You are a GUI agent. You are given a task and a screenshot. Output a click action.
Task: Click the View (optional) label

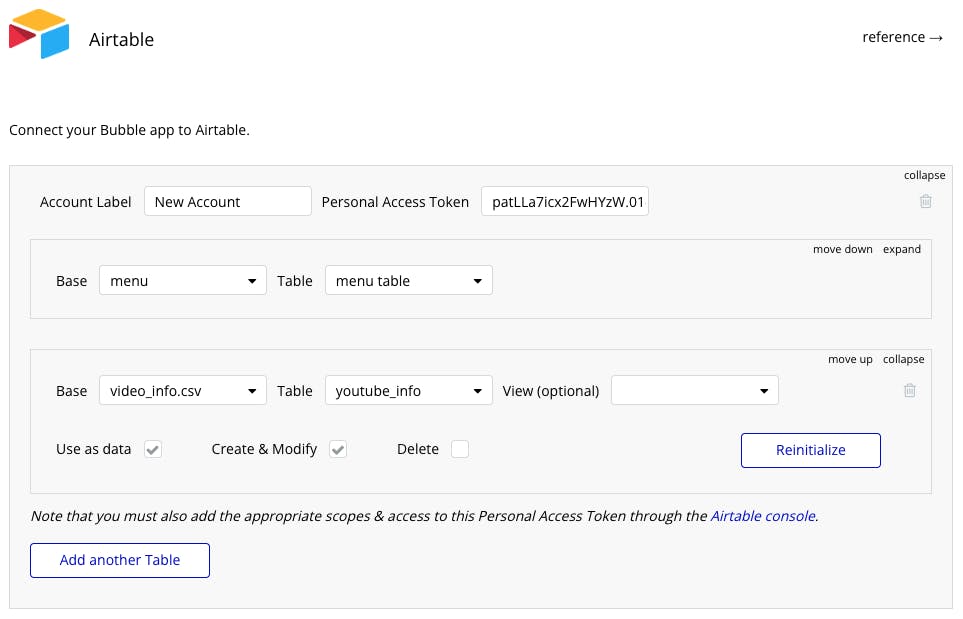(551, 391)
